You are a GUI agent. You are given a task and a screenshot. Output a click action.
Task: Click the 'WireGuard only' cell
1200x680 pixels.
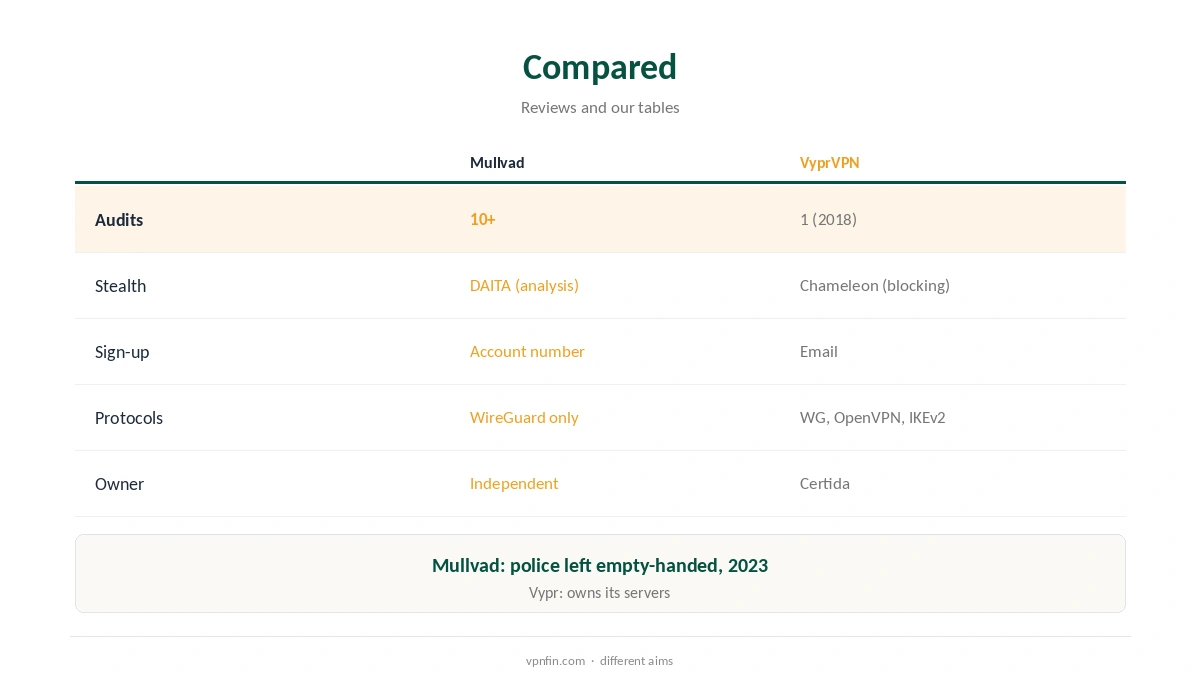tap(524, 417)
